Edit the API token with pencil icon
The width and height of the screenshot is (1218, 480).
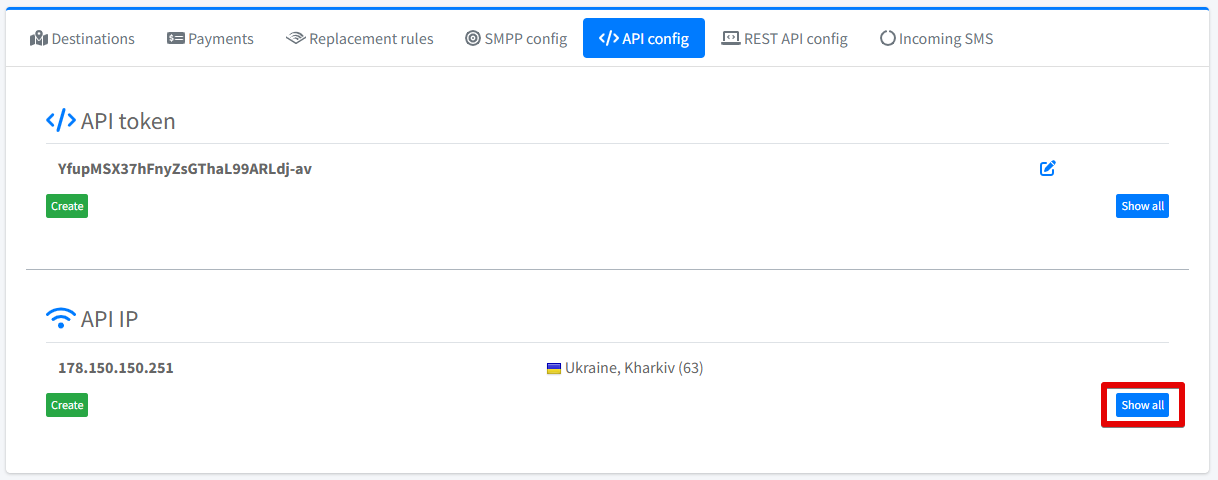coord(1047,168)
